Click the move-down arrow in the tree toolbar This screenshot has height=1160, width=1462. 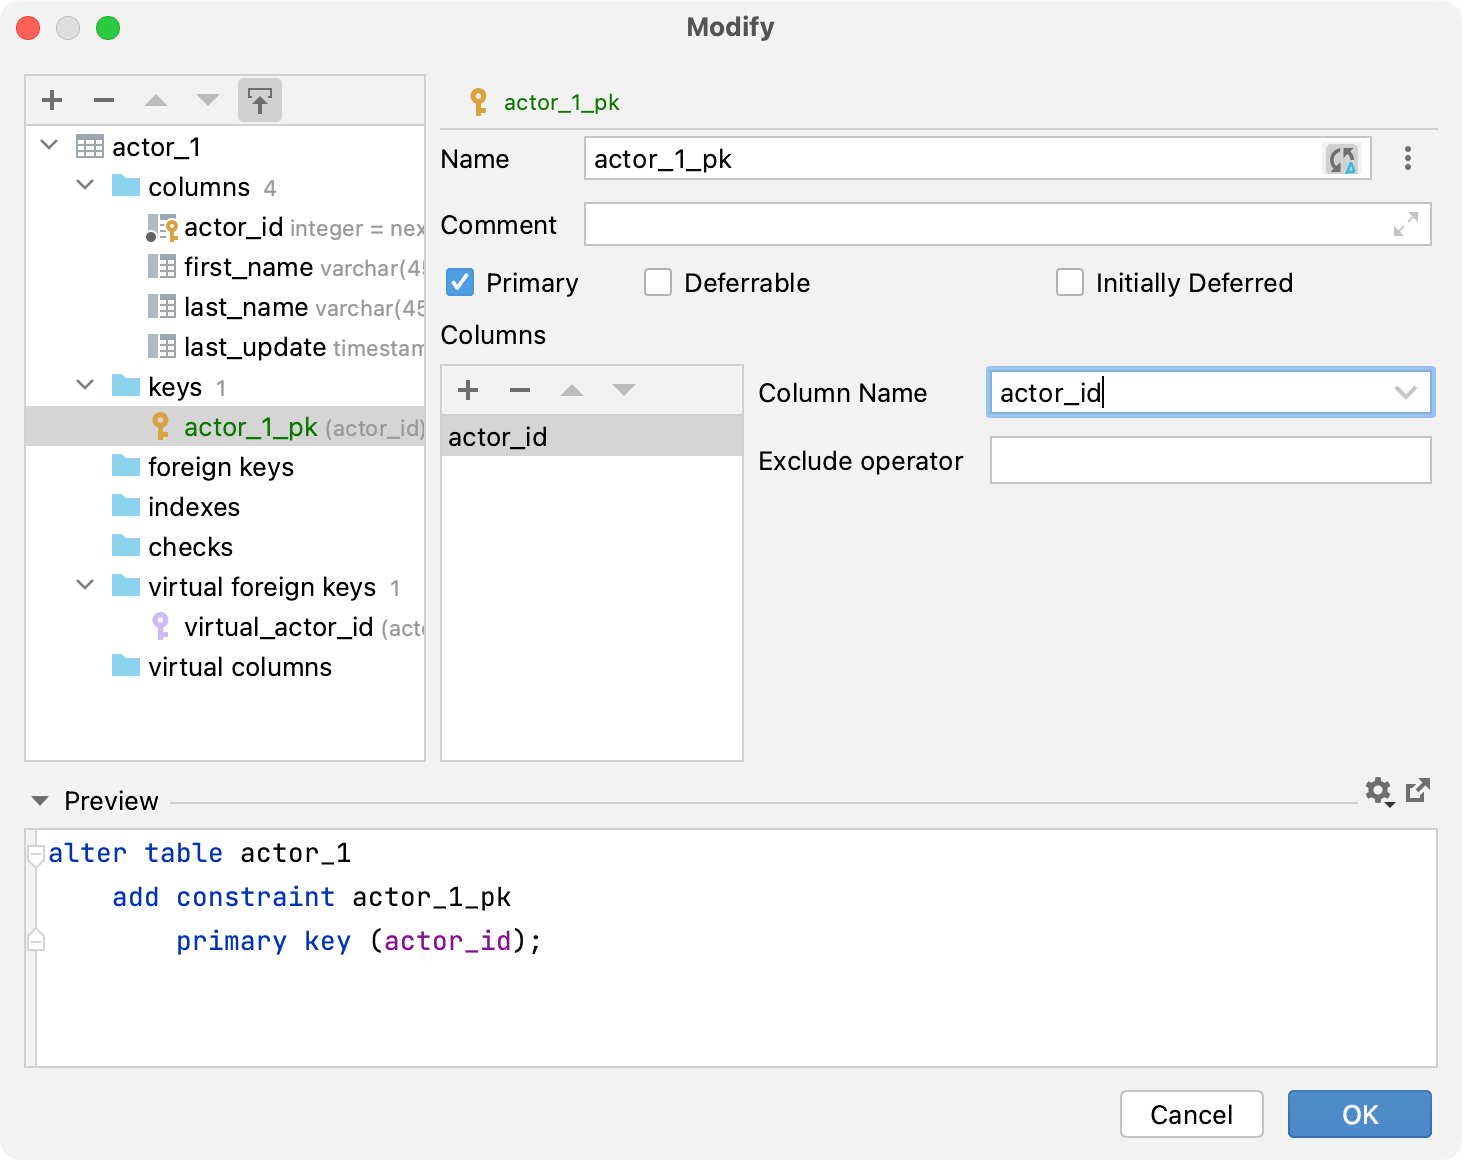(207, 100)
